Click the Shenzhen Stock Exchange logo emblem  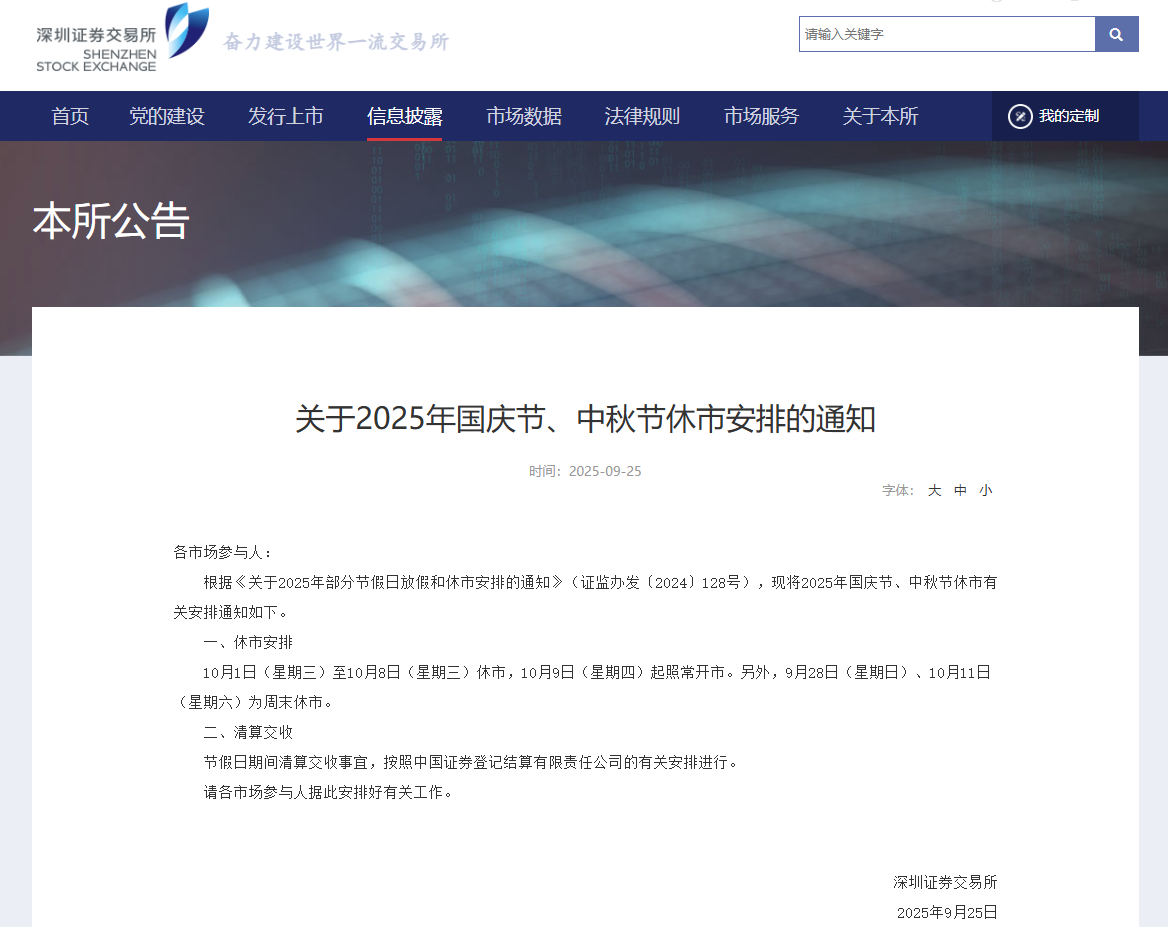186,29
